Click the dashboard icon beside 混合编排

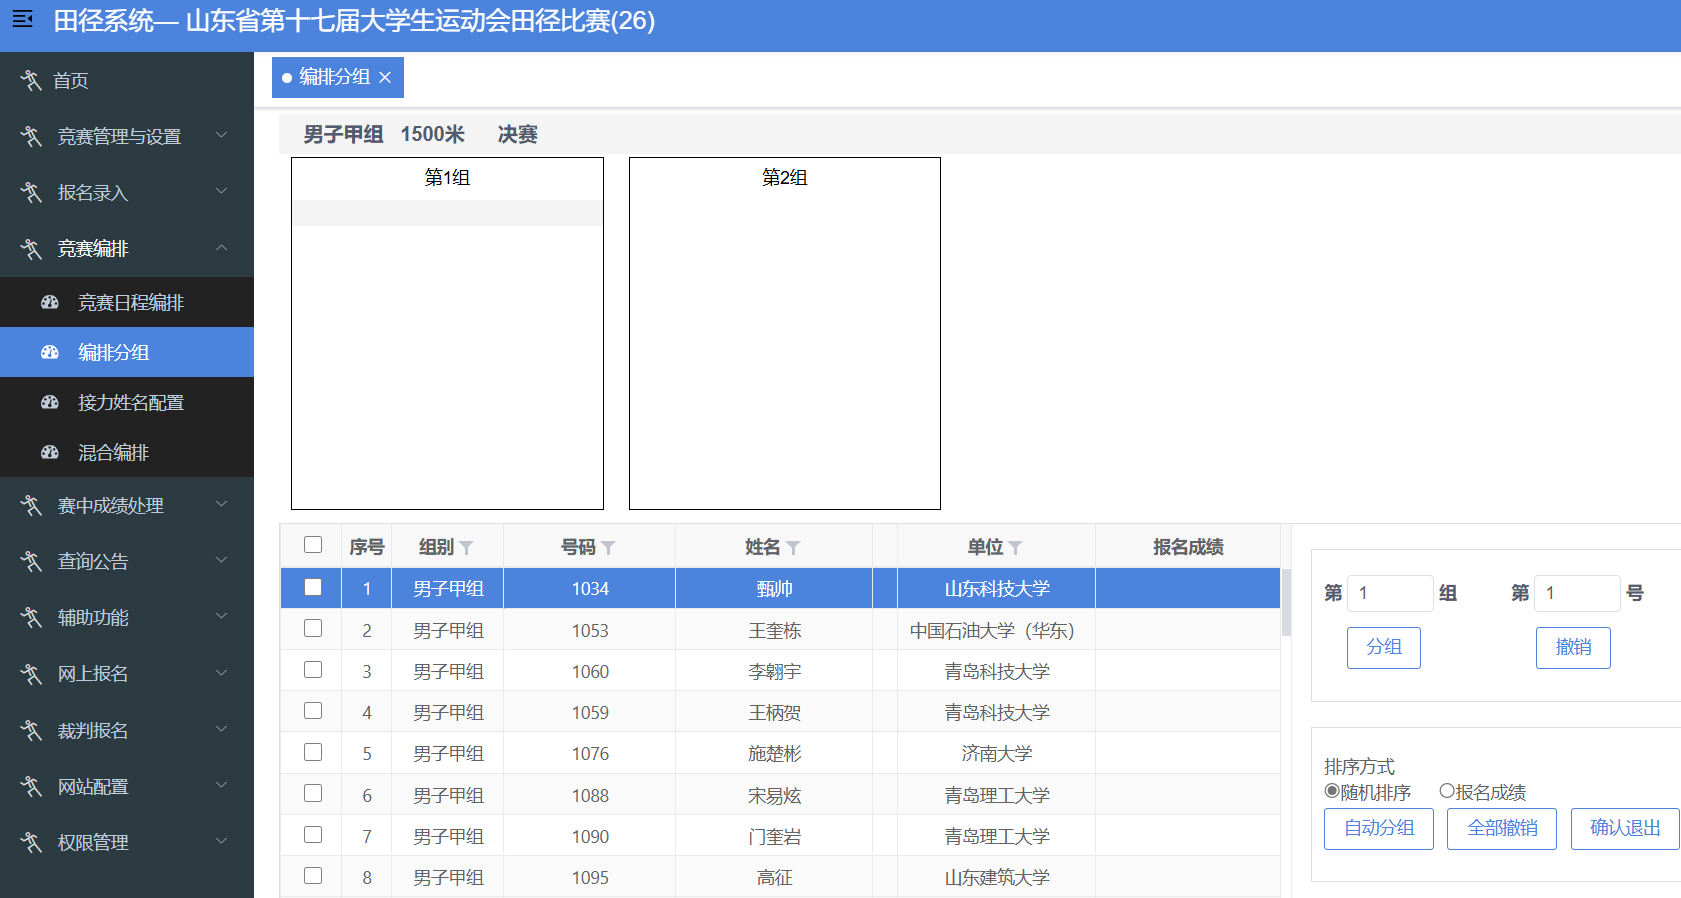click(x=50, y=452)
